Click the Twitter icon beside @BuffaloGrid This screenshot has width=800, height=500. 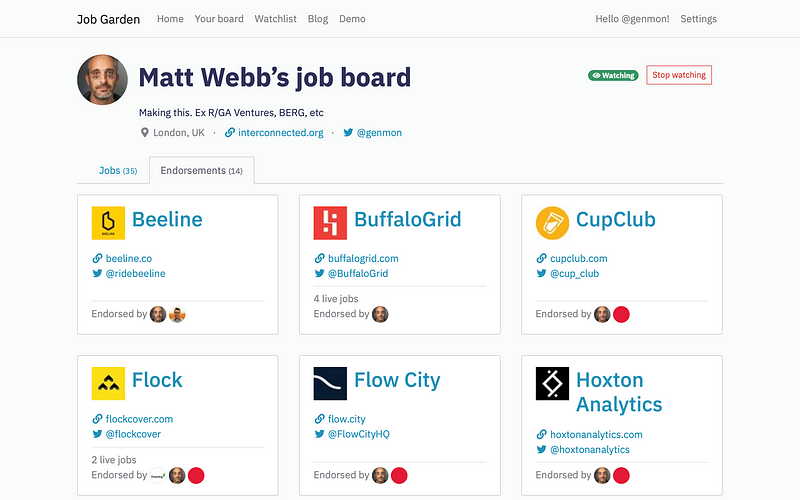coord(319,273)
